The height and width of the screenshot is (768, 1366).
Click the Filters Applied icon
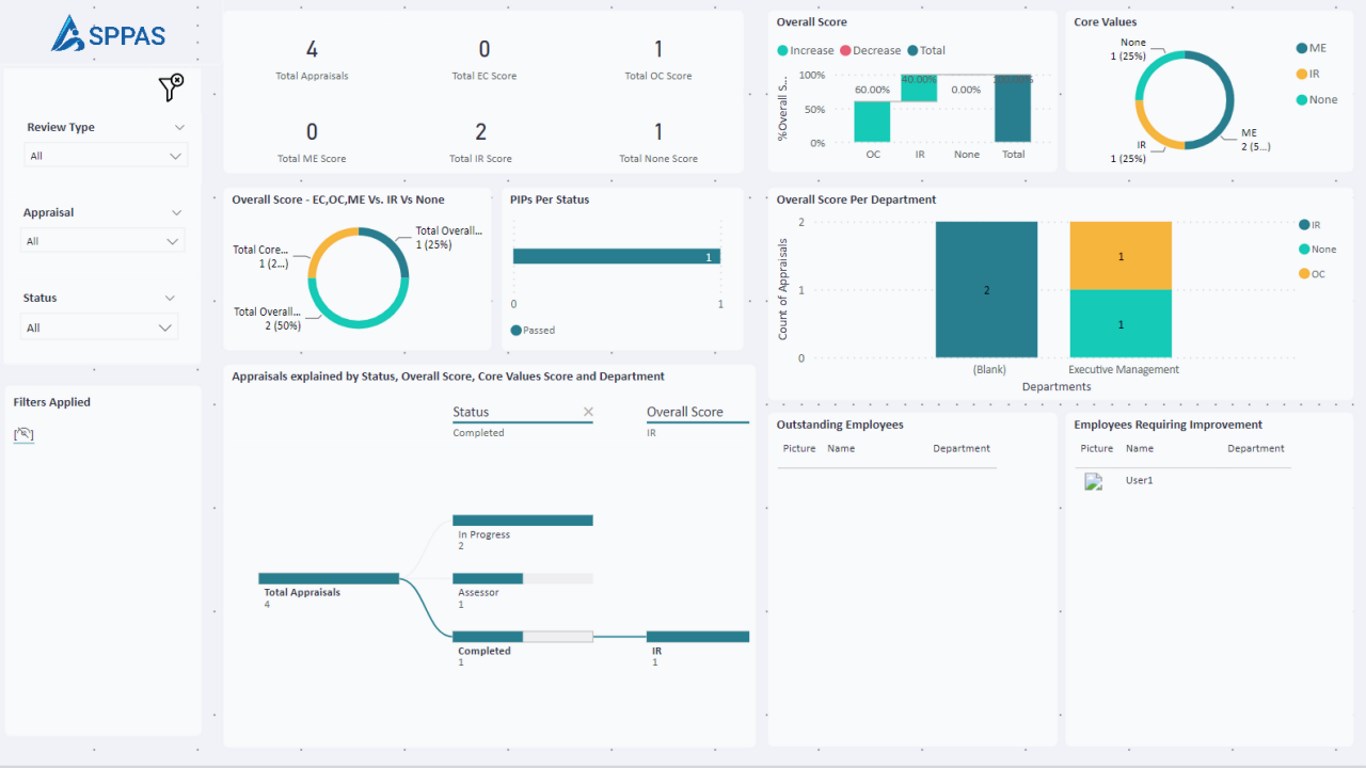[x=24, y=435]
